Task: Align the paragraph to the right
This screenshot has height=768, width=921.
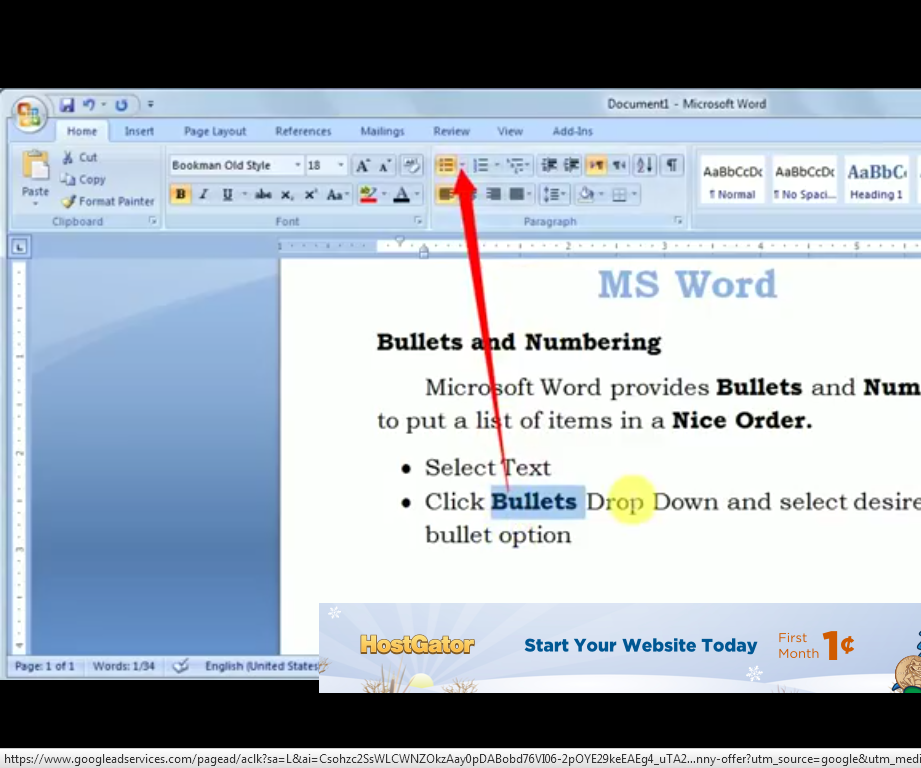Action: point(493,194)
